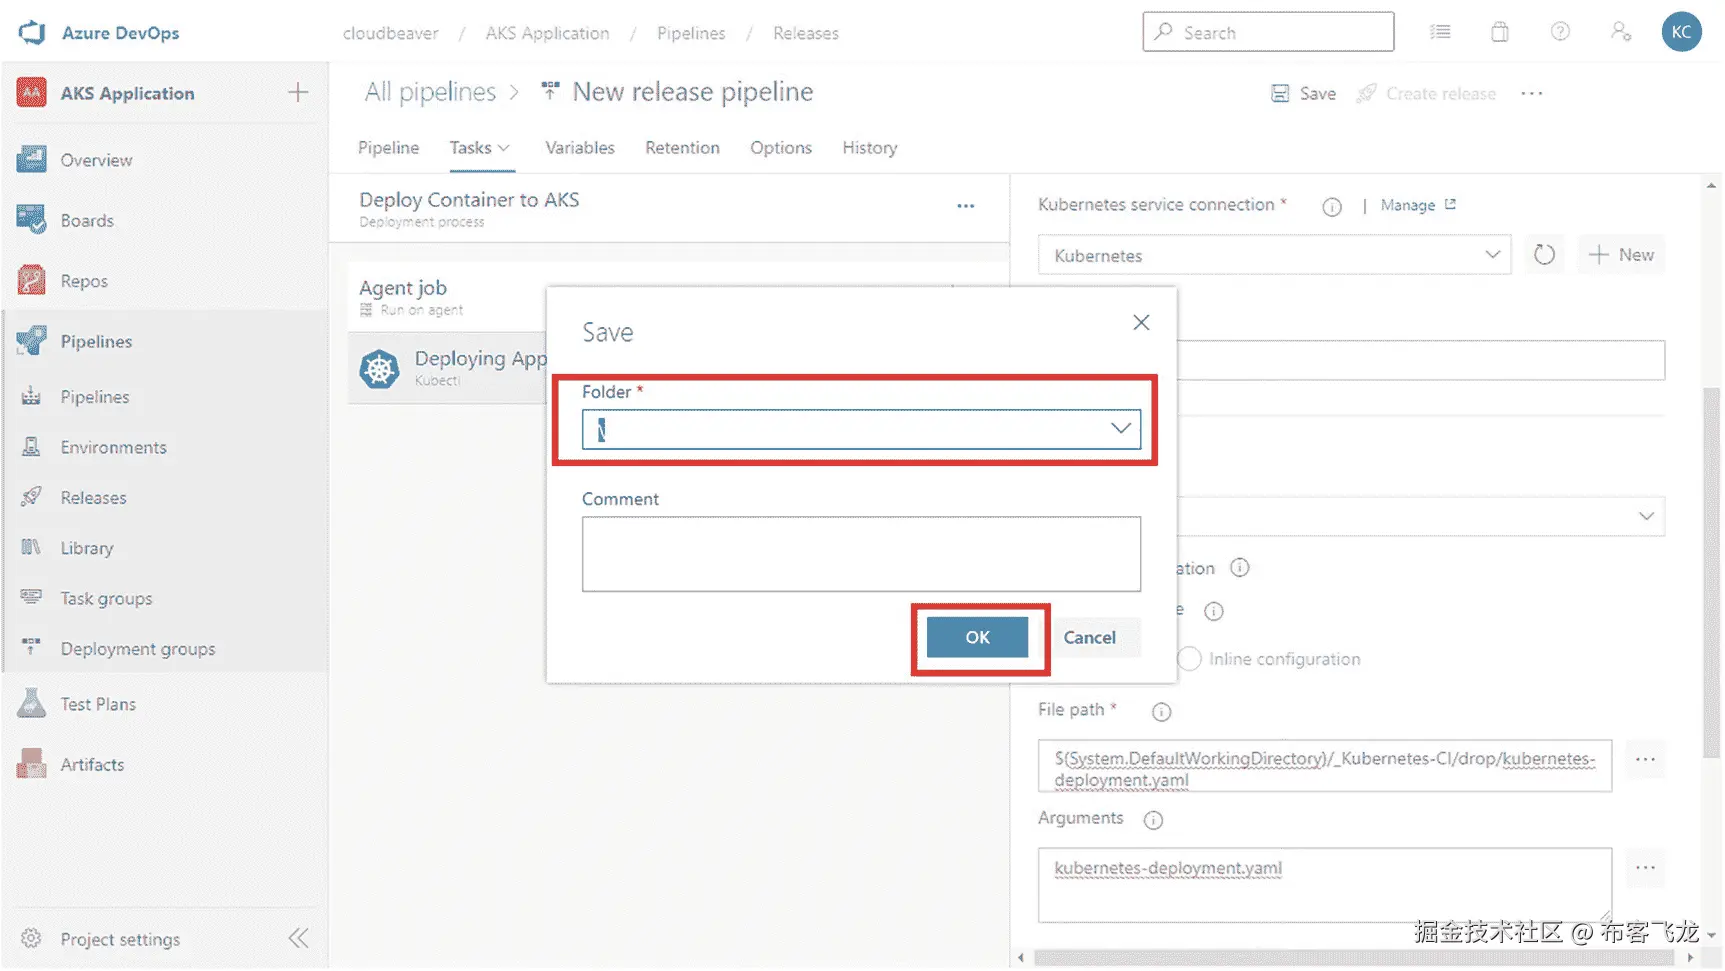The image size is (1725, 971).
Task: Switch to the Options tab
Action: coord(781,148)
